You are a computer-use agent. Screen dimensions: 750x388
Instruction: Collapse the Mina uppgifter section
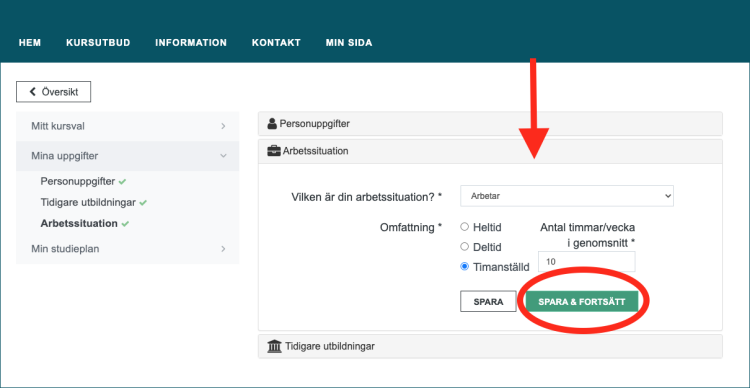tap(128, 156)
